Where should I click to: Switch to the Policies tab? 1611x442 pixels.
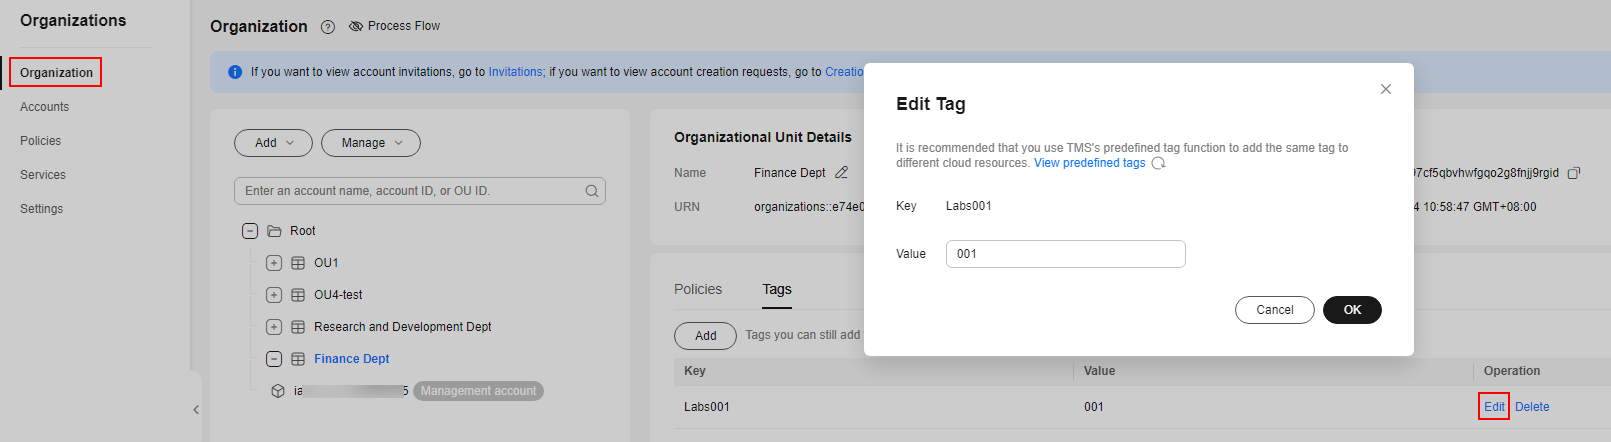click(x=698, y=289)
